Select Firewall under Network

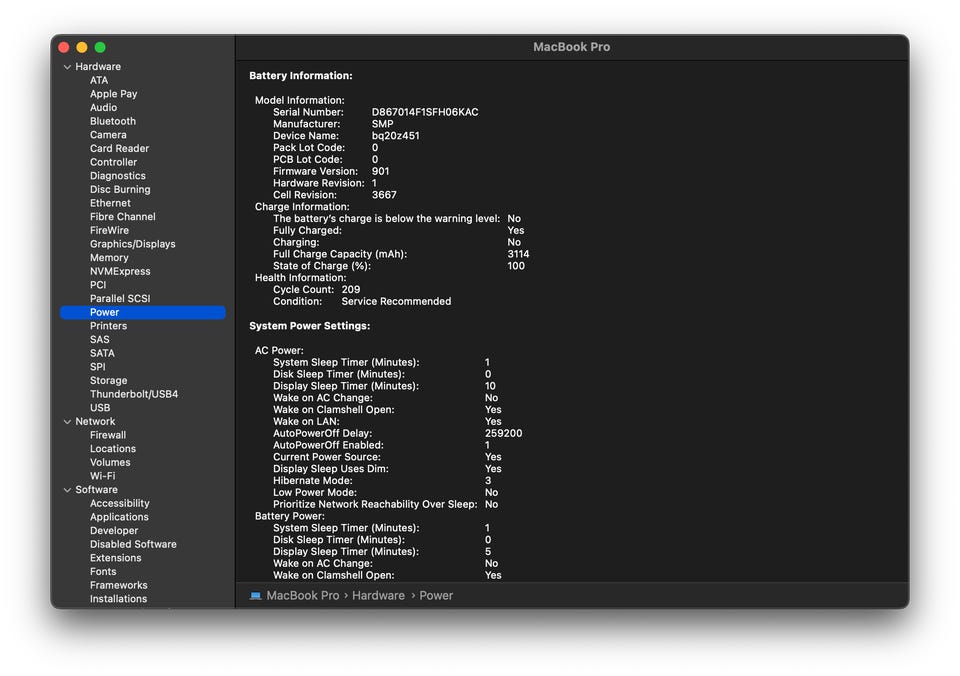pyautogui.click(x=108, y=435)
